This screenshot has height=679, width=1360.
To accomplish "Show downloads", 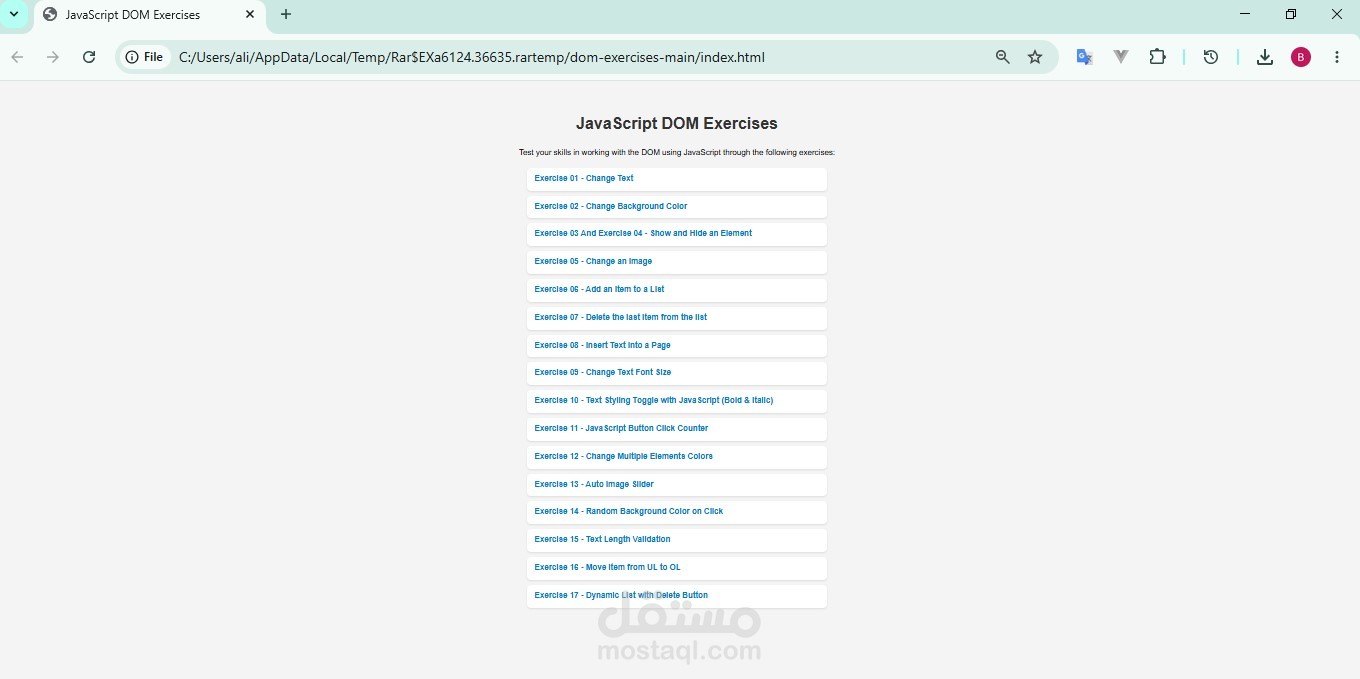I will (1265, 57).
